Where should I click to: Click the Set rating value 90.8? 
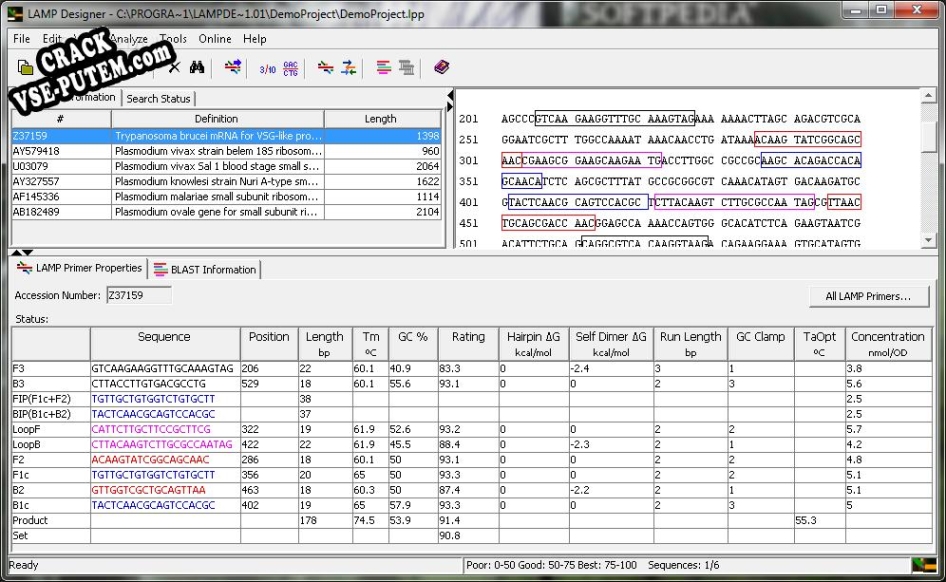(x=449, y=535)
